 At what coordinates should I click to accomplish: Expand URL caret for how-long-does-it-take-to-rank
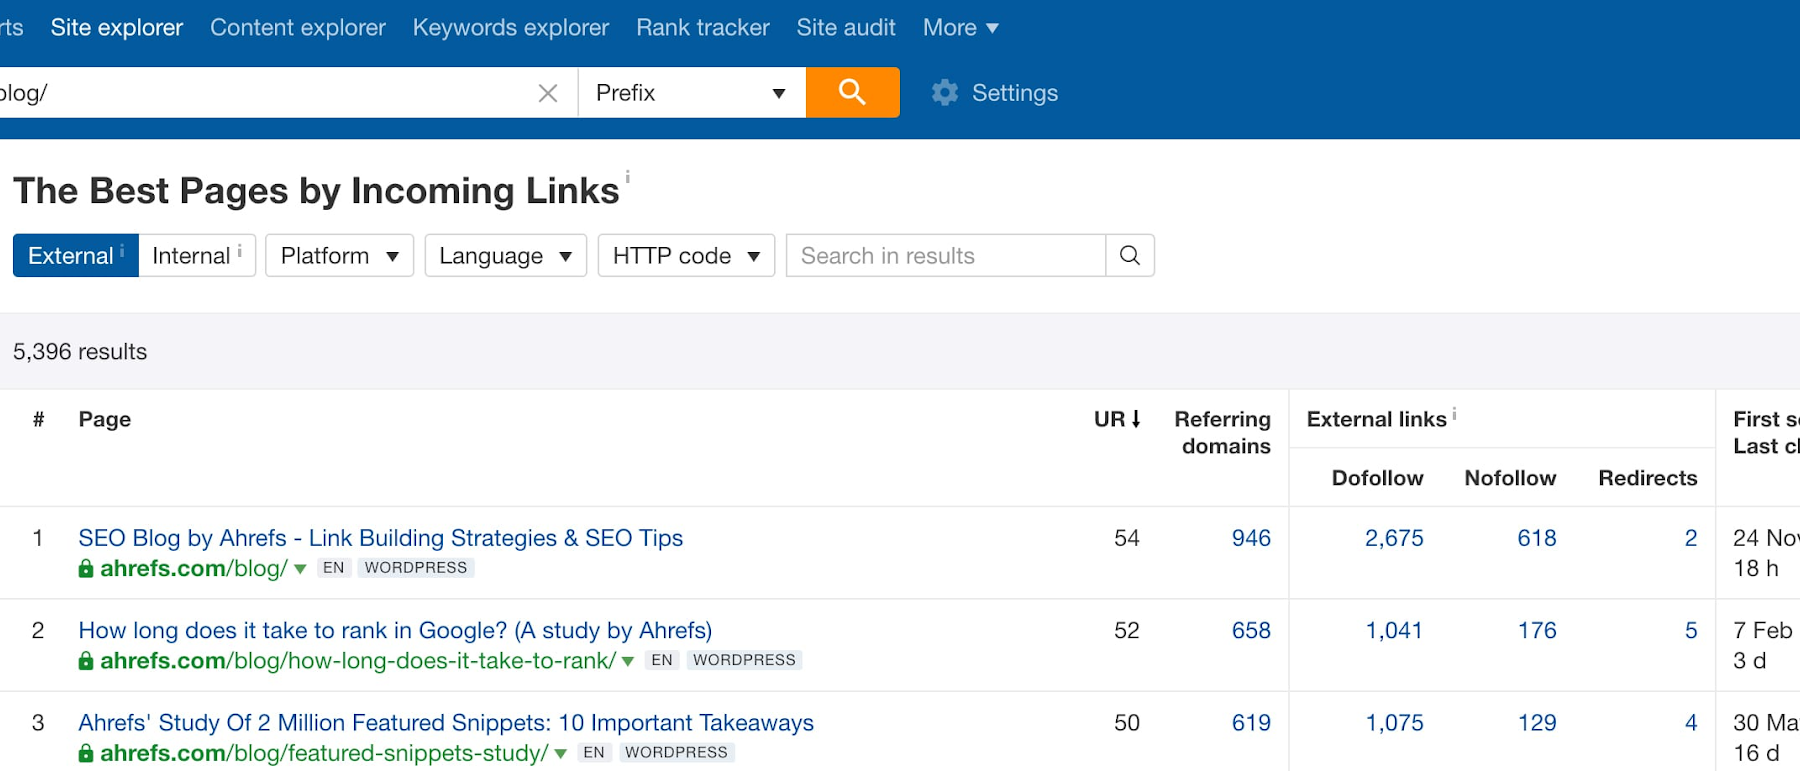tap(628, 661)
